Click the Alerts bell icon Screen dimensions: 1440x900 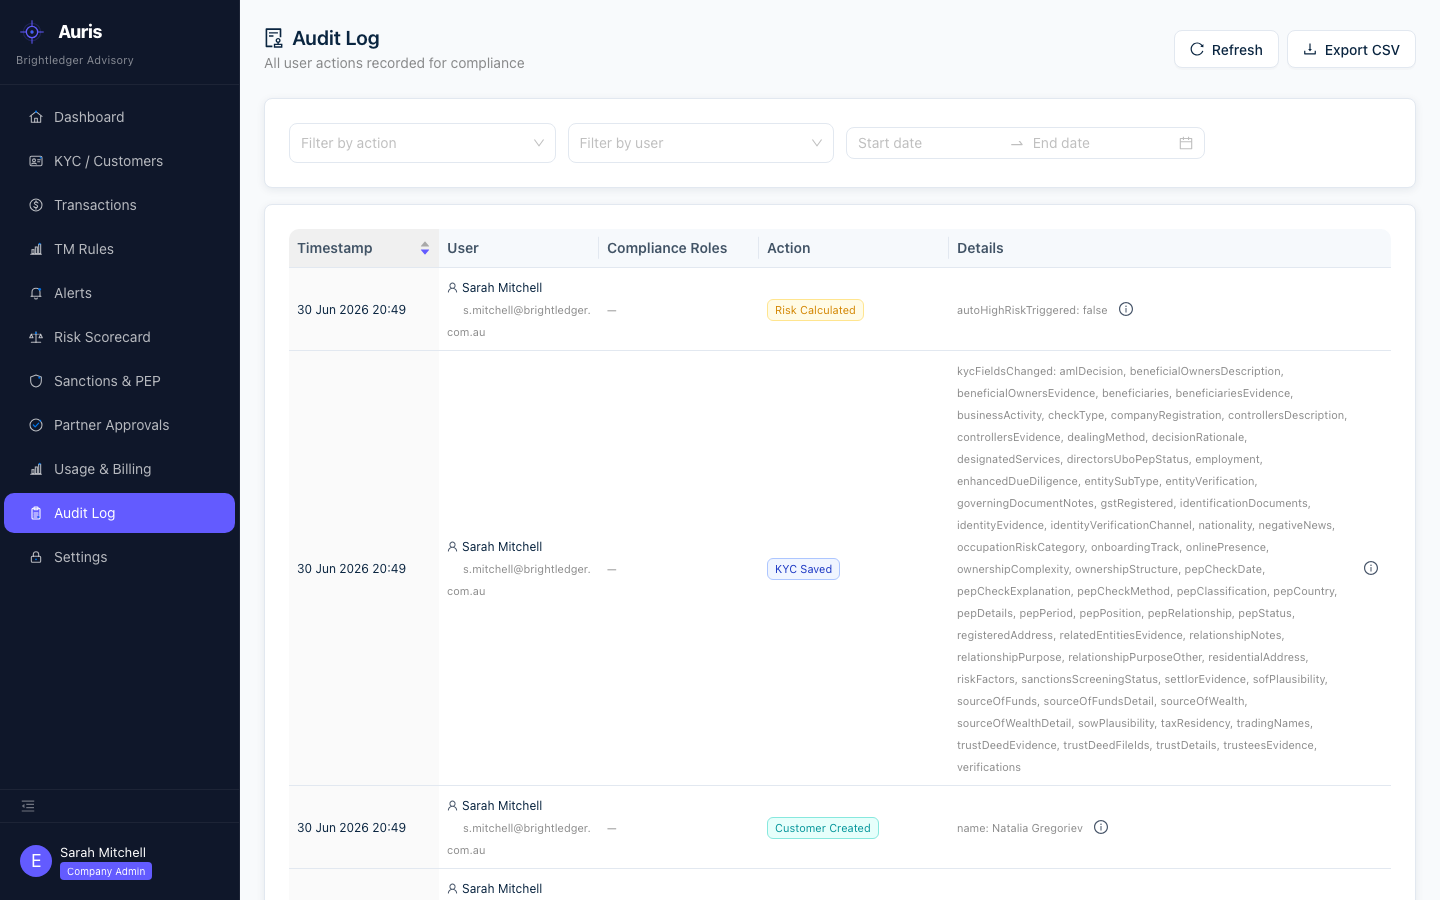(36, 293)
